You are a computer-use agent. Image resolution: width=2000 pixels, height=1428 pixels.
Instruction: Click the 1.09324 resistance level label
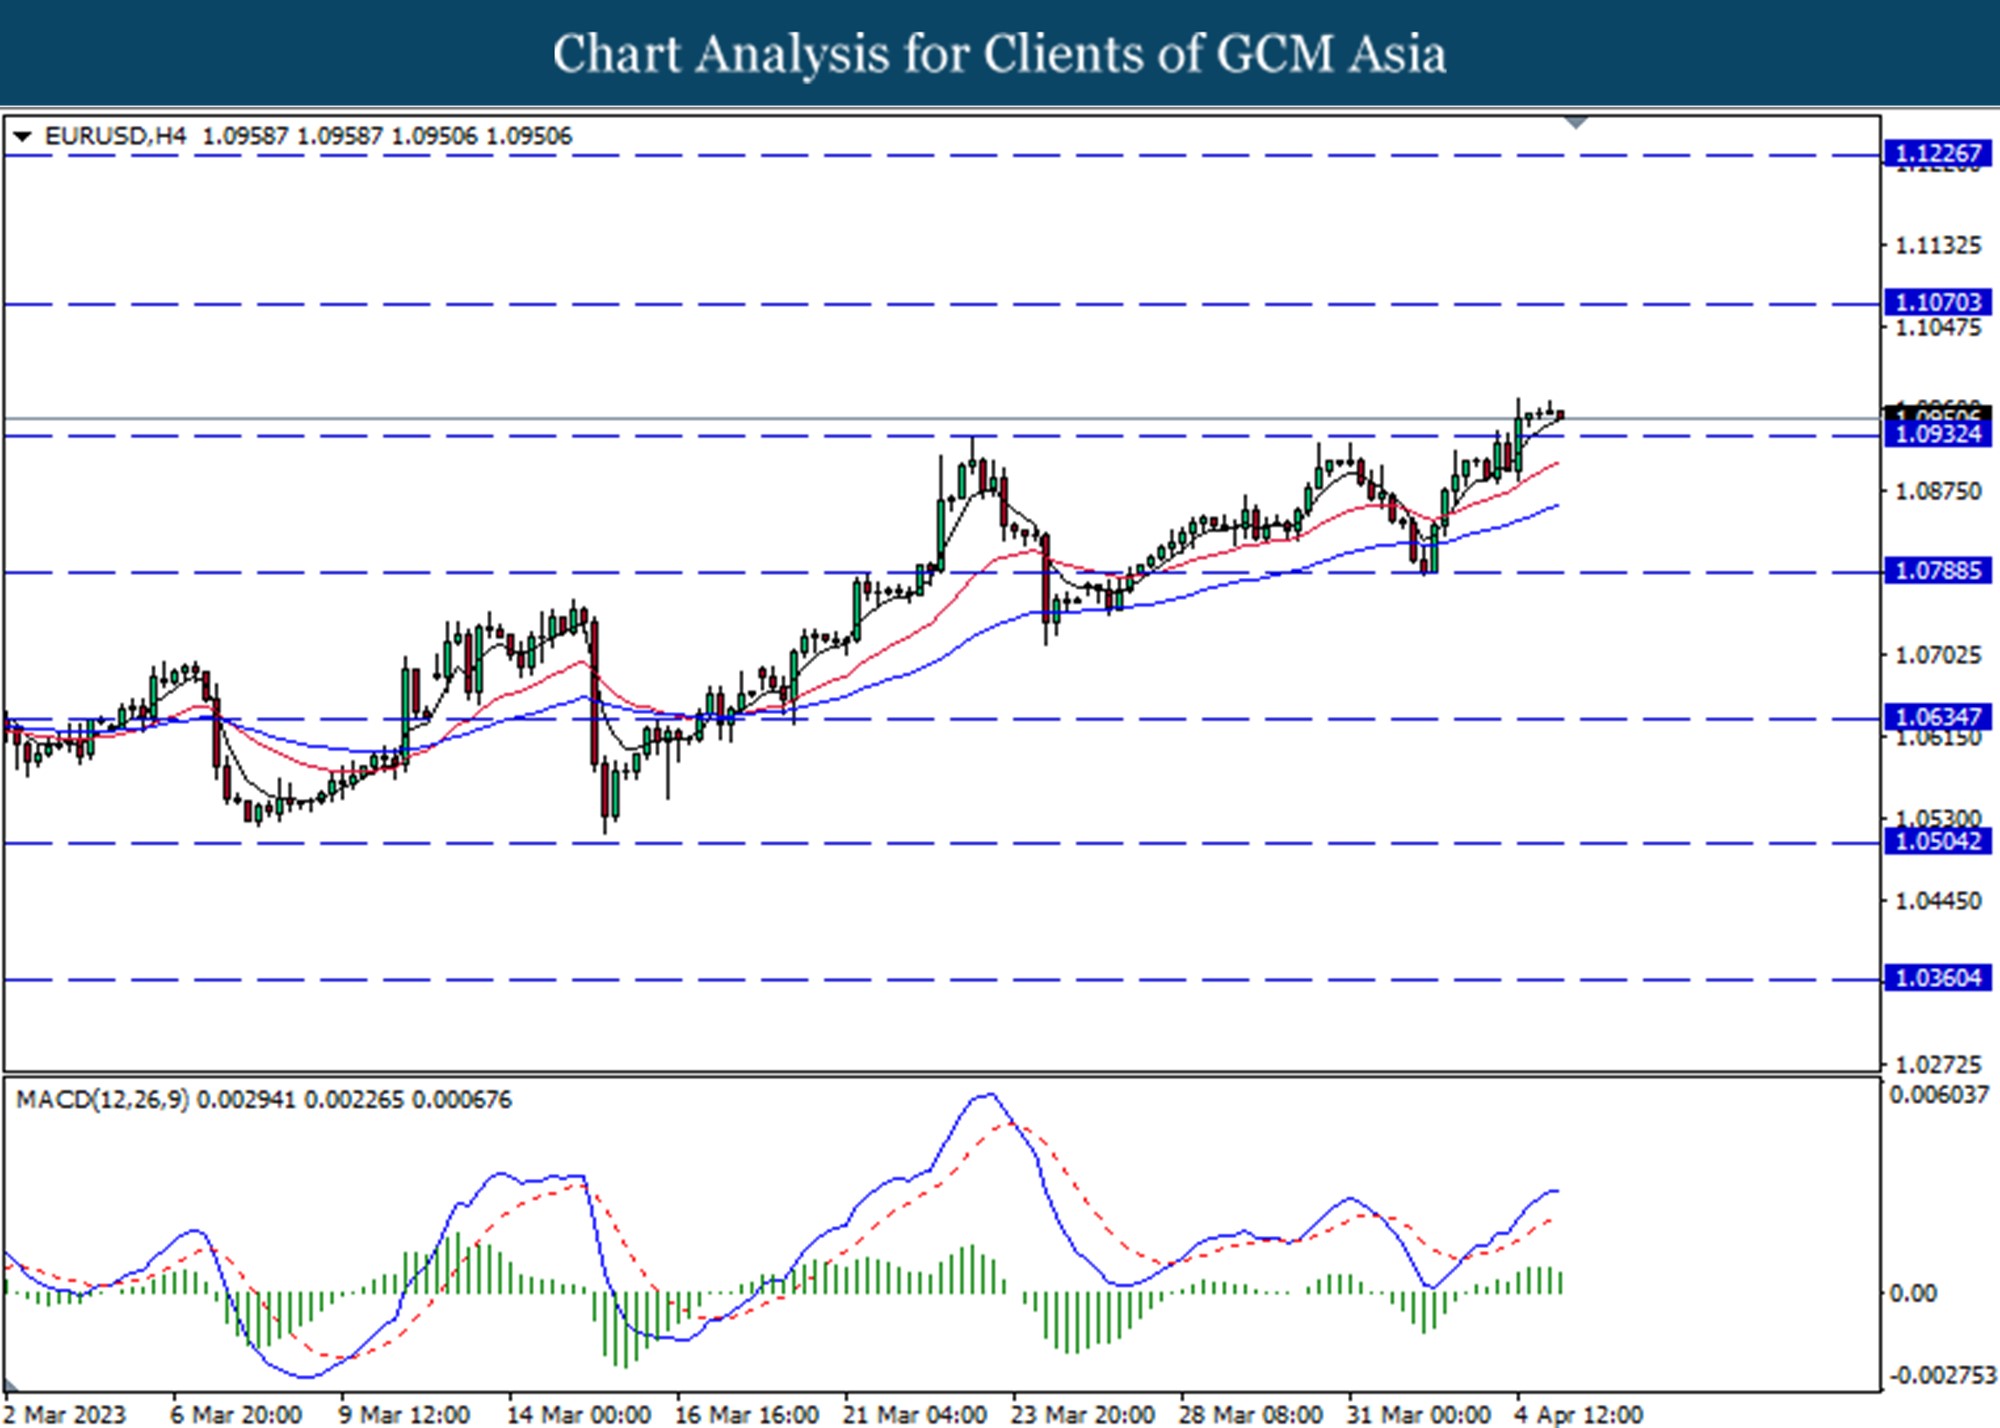pyautogui.click(x=1937, y=434)
